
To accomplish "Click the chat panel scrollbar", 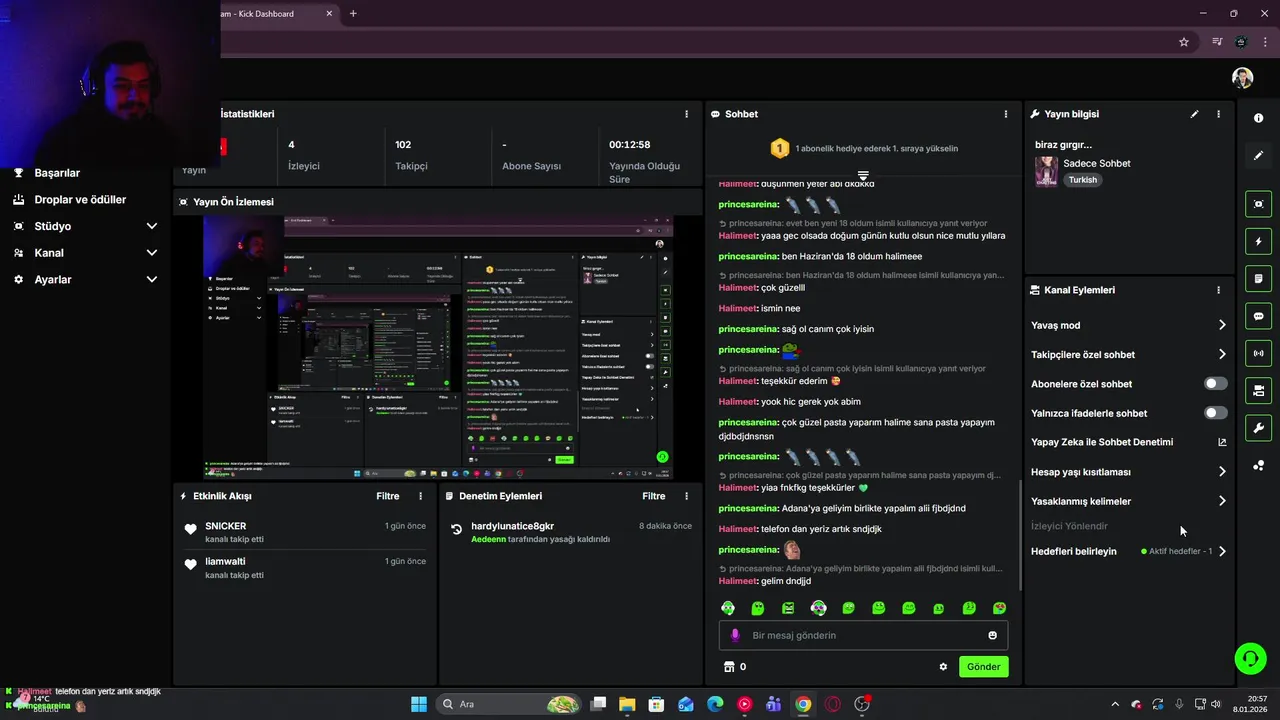I will coord(1019,535).
